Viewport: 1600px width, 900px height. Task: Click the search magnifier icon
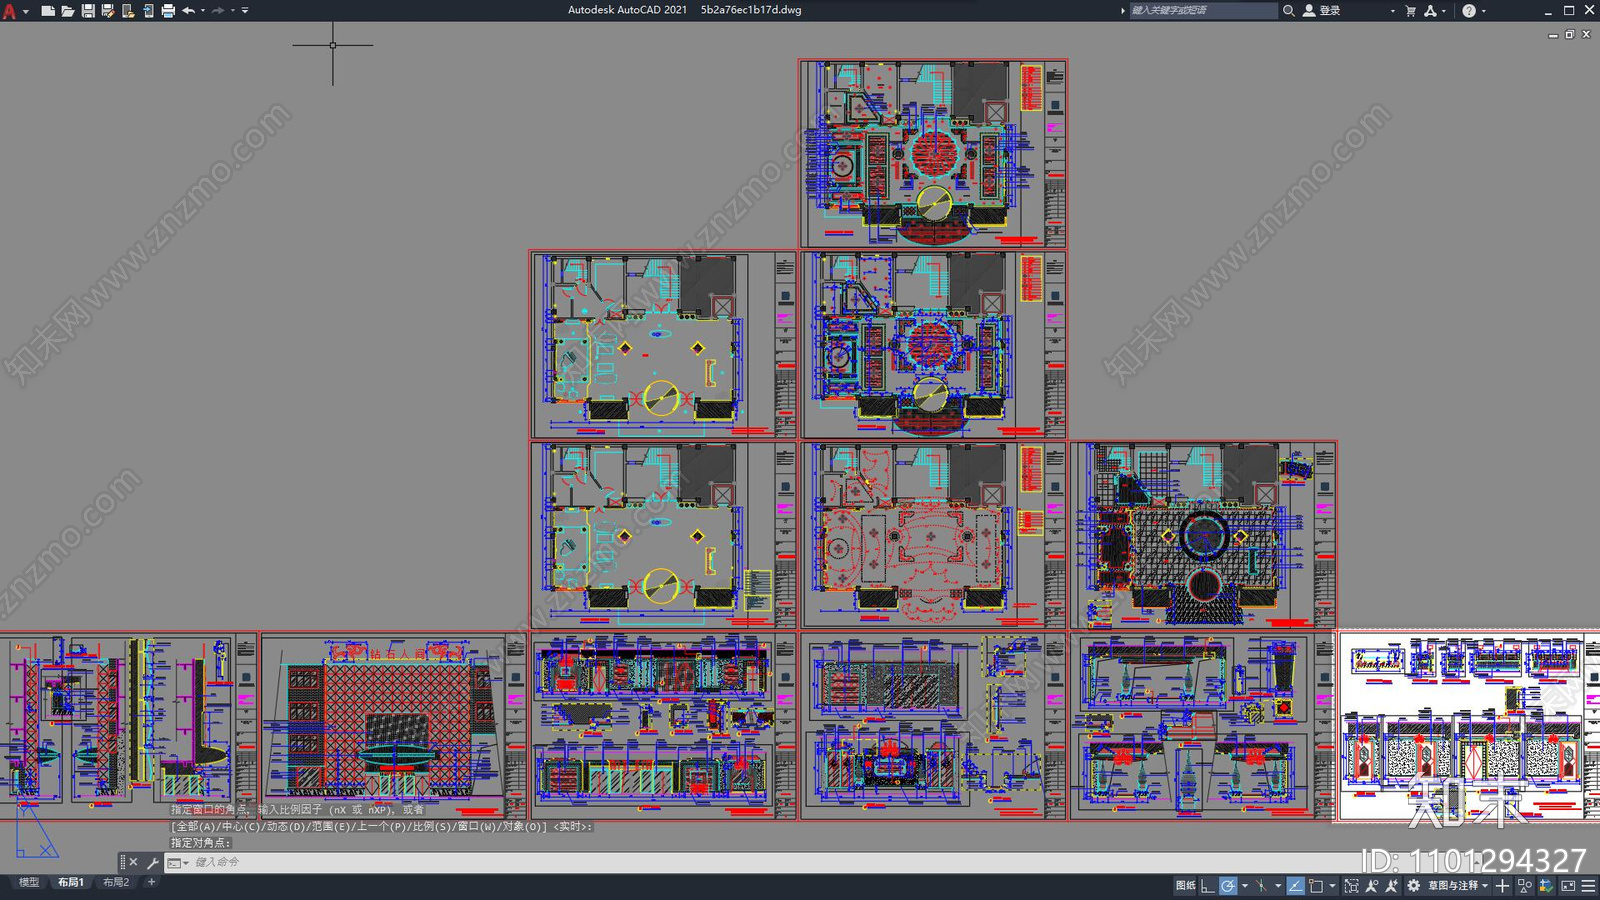(1289, 10)
